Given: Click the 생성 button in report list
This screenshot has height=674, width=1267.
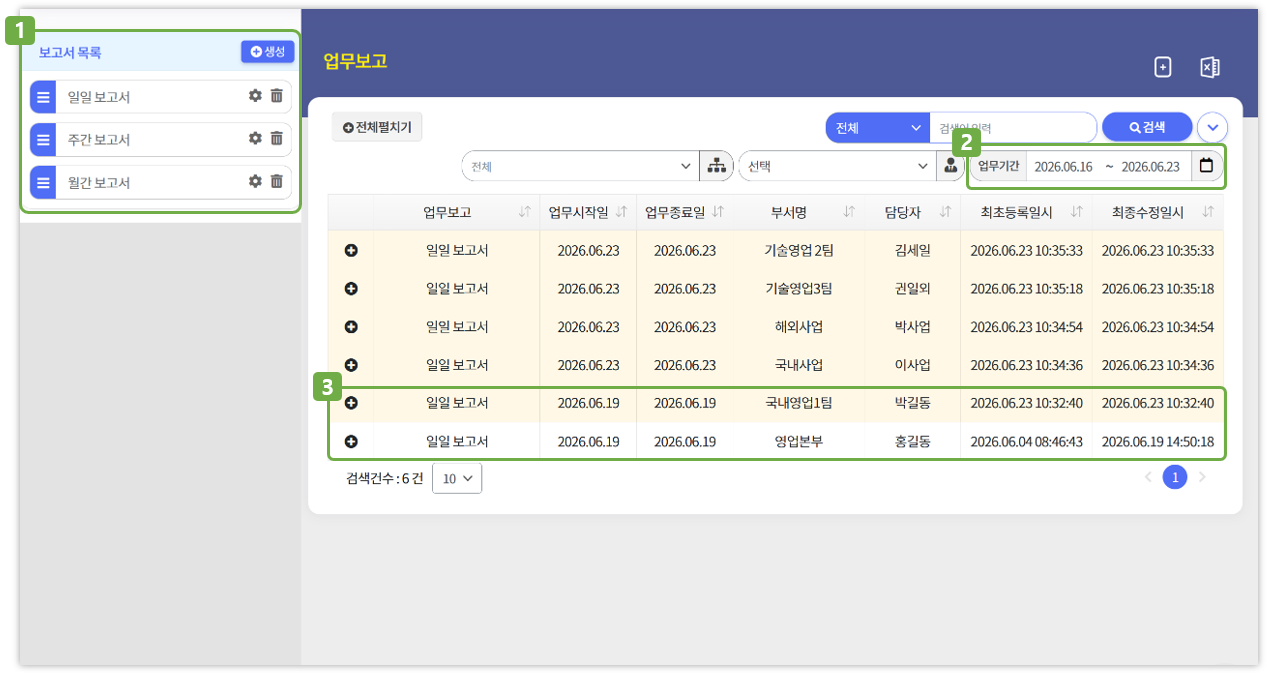Looking at the screenshot, I should click(x=268, y=52).
